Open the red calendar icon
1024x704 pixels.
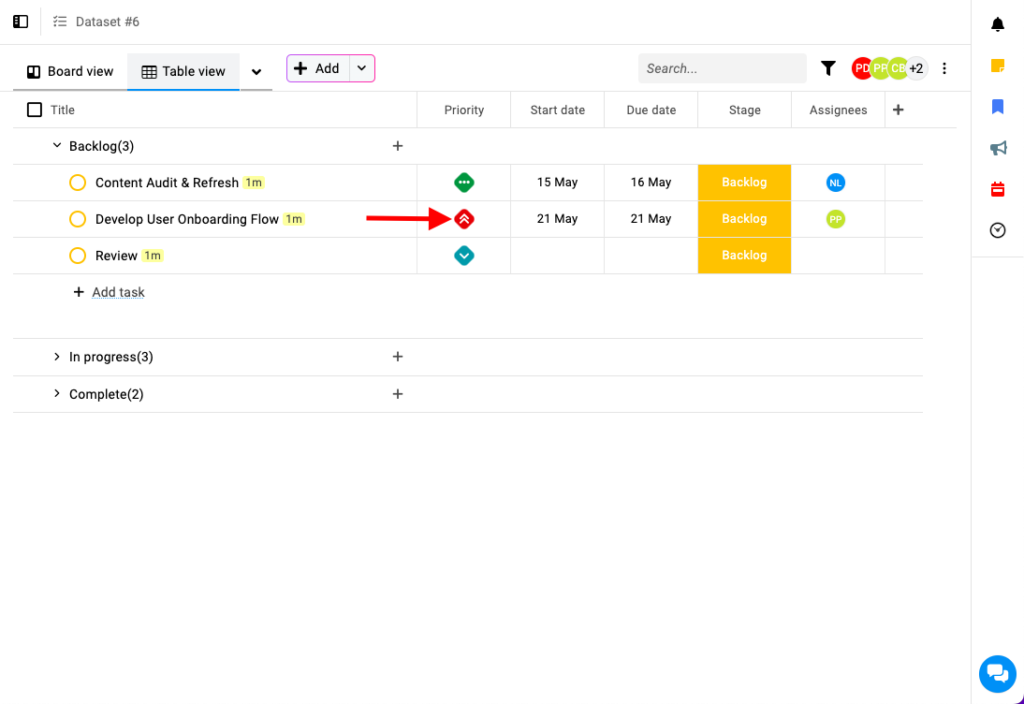997,189
